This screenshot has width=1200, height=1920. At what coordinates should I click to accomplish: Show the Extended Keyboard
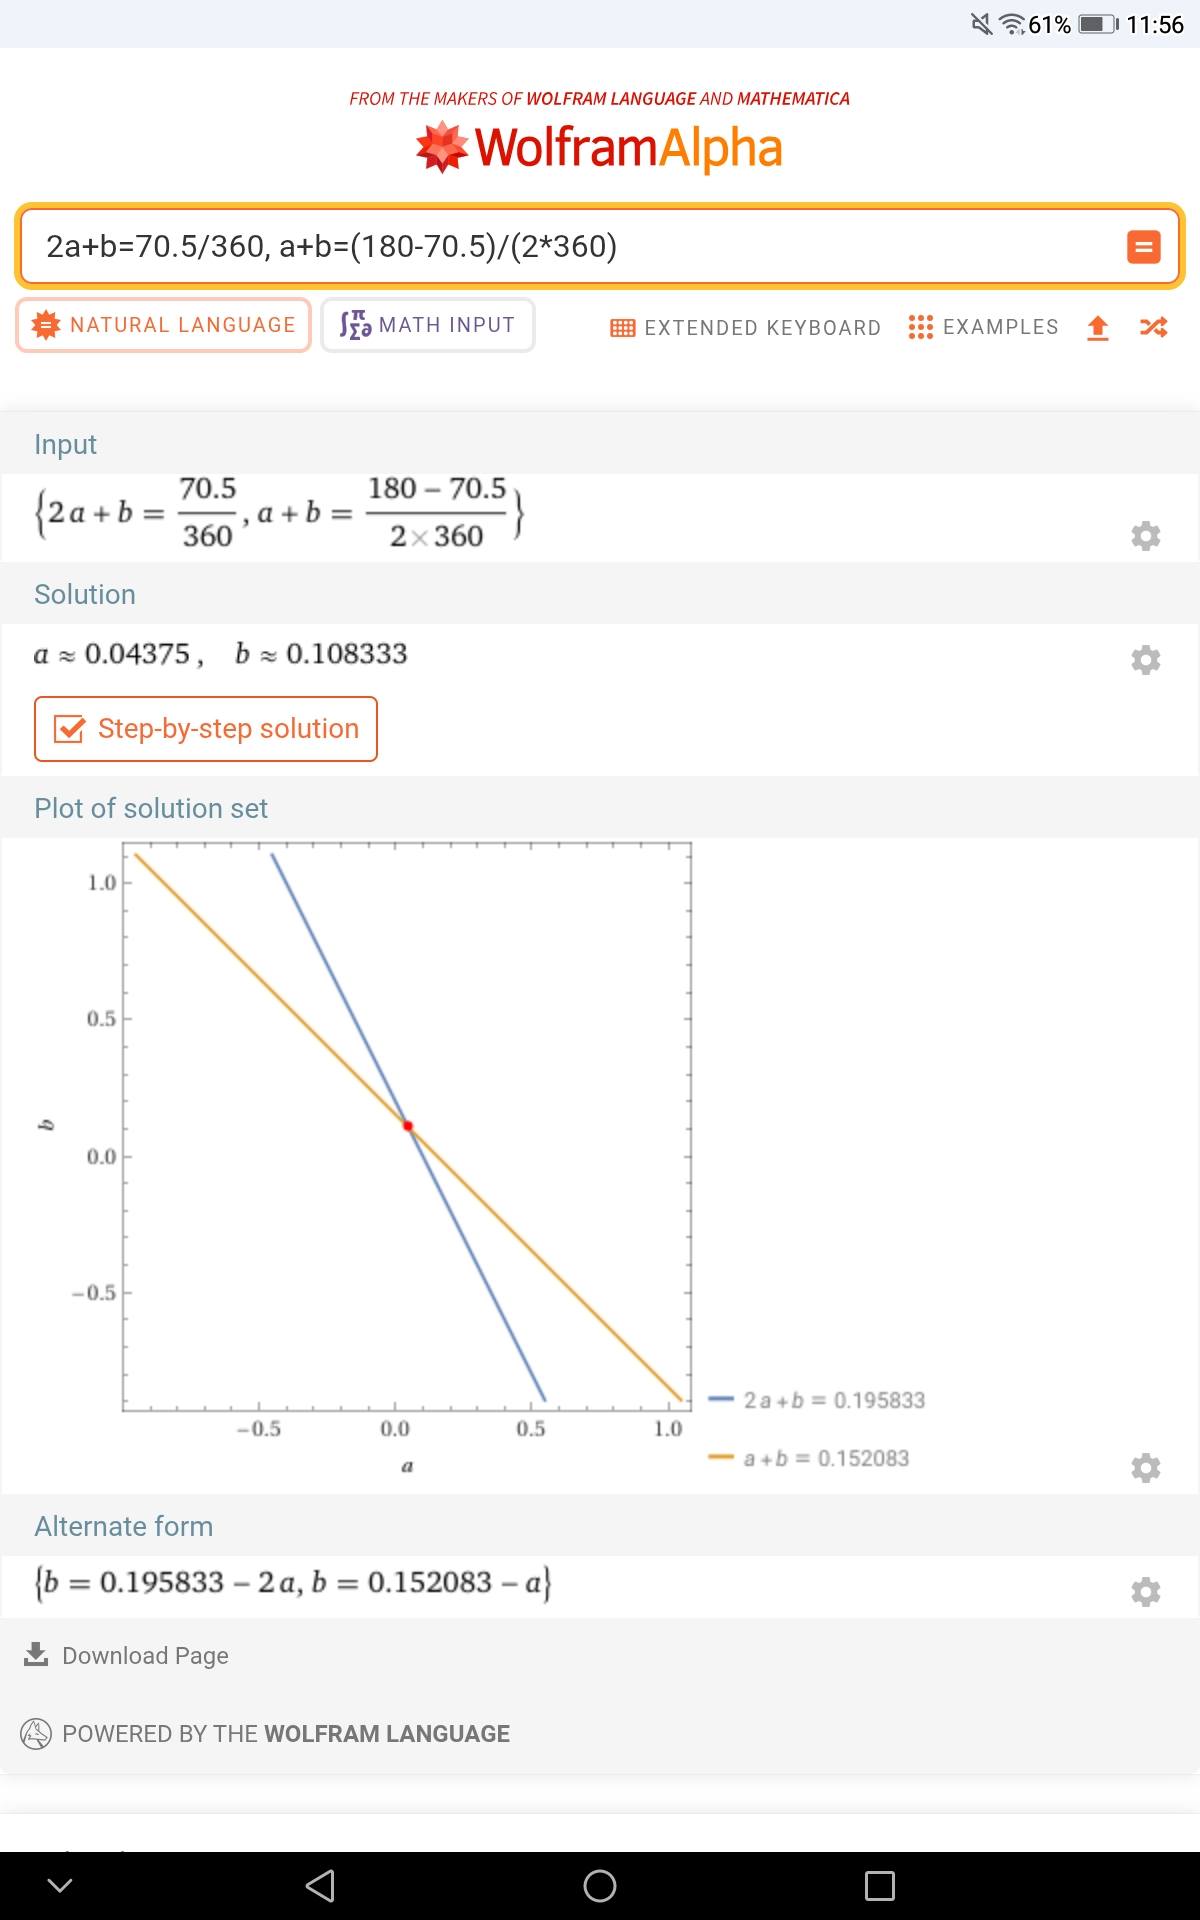tap(746, 328)
